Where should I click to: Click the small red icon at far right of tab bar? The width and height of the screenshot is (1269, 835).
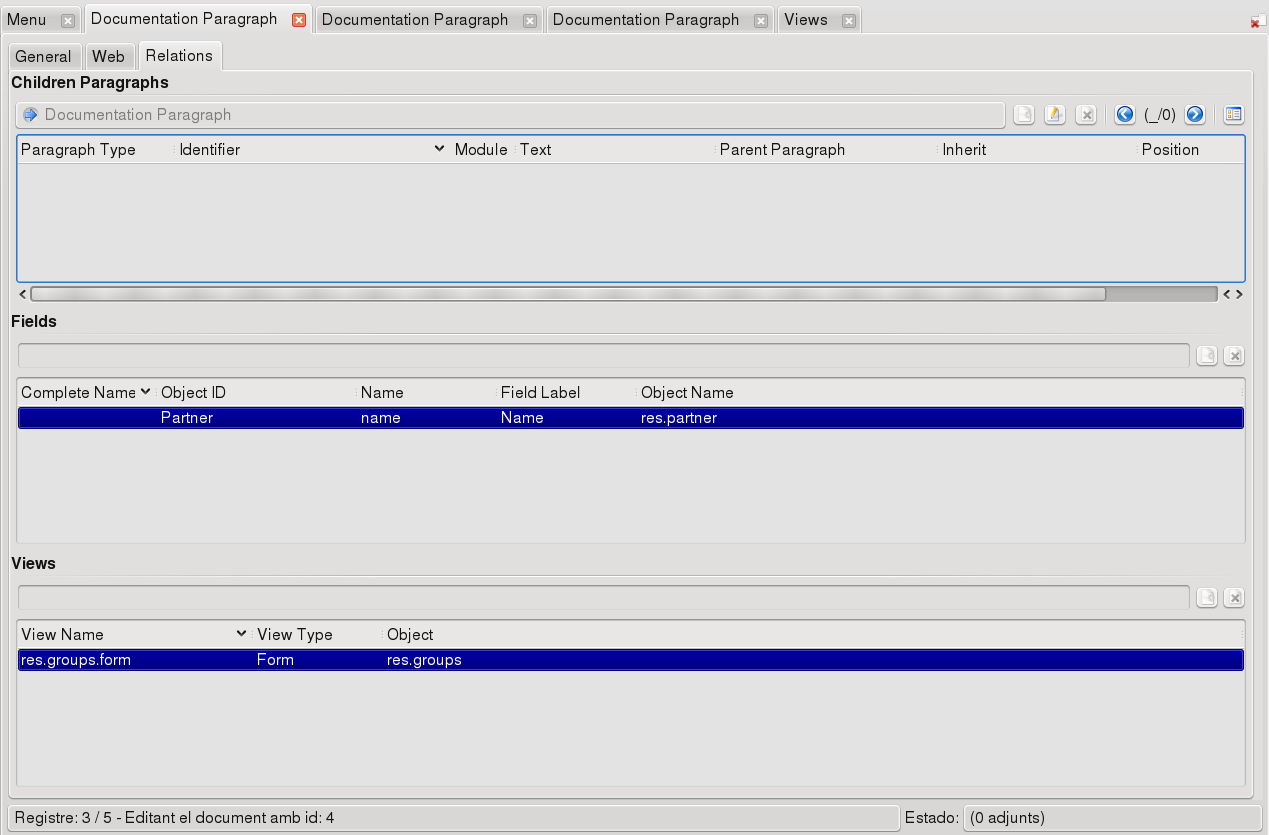point(1257,21)
